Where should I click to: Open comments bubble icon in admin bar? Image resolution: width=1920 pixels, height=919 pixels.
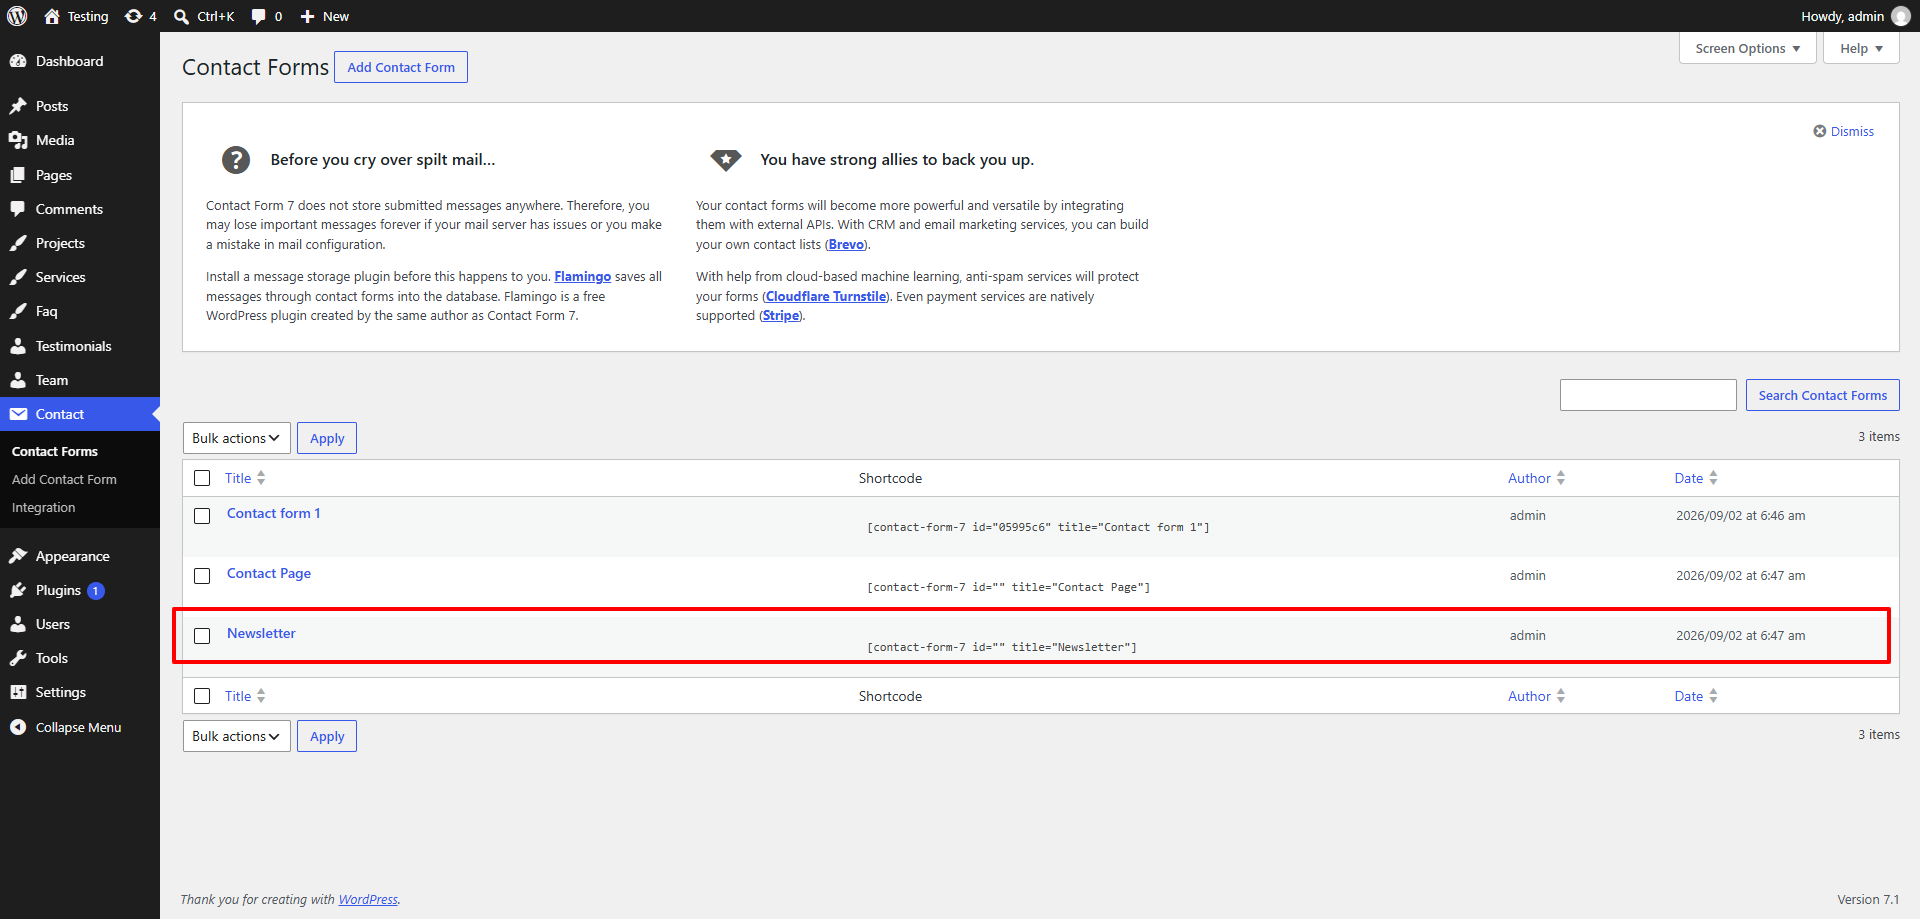(258, 16)
